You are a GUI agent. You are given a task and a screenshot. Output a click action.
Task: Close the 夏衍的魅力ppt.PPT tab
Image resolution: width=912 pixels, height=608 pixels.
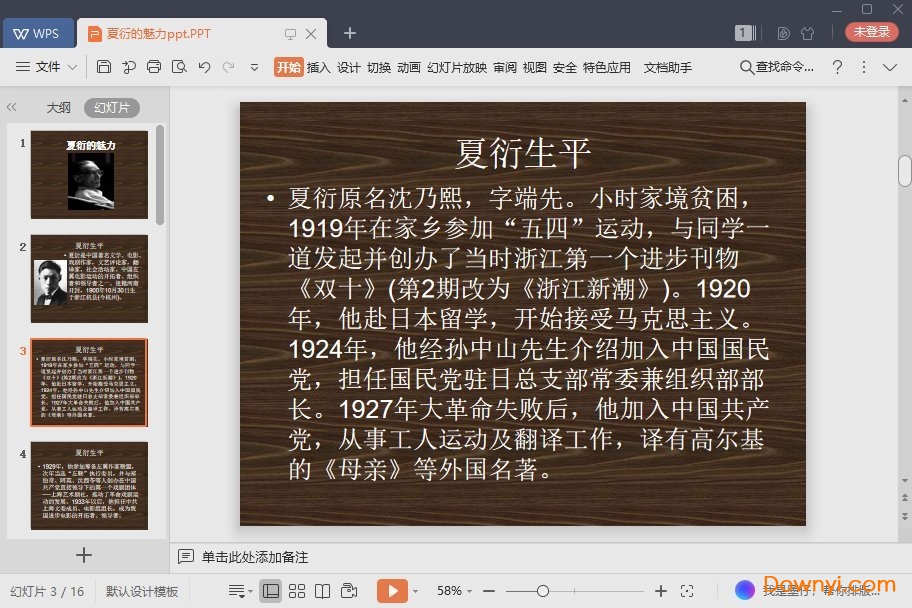(311, 34)
